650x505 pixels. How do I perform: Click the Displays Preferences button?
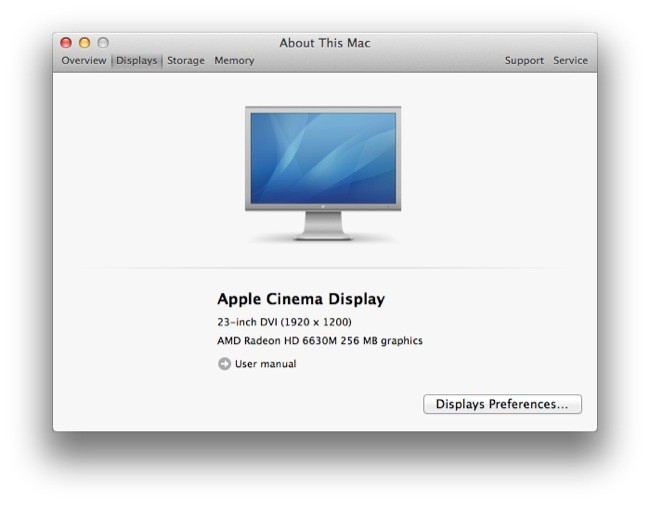pos(502,404)
